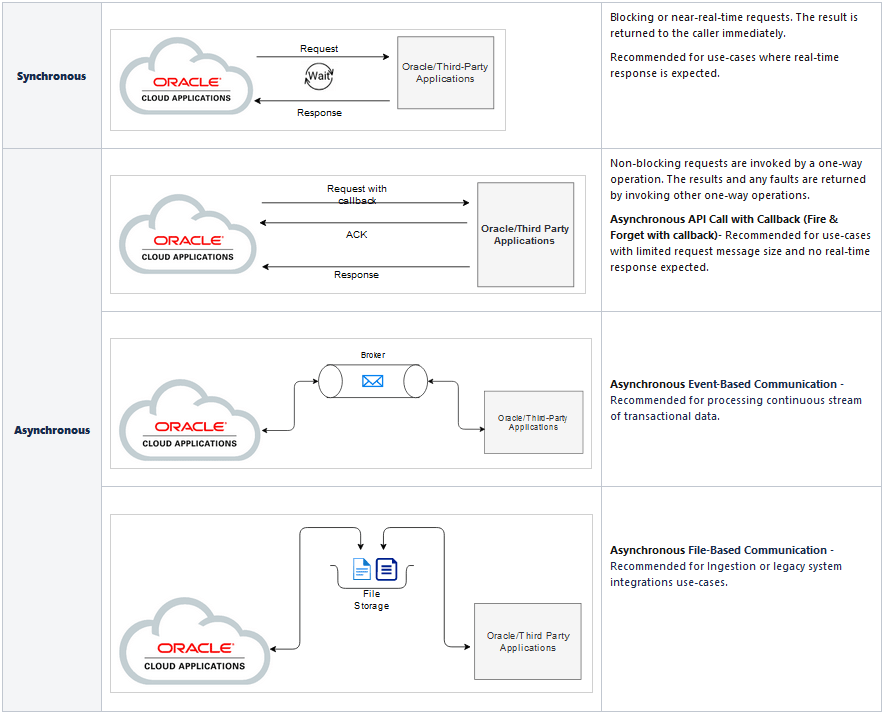The image size is (884, 715).
Task: Click the Response label in the Synchronous diagram
Action: tap(318, 113)
